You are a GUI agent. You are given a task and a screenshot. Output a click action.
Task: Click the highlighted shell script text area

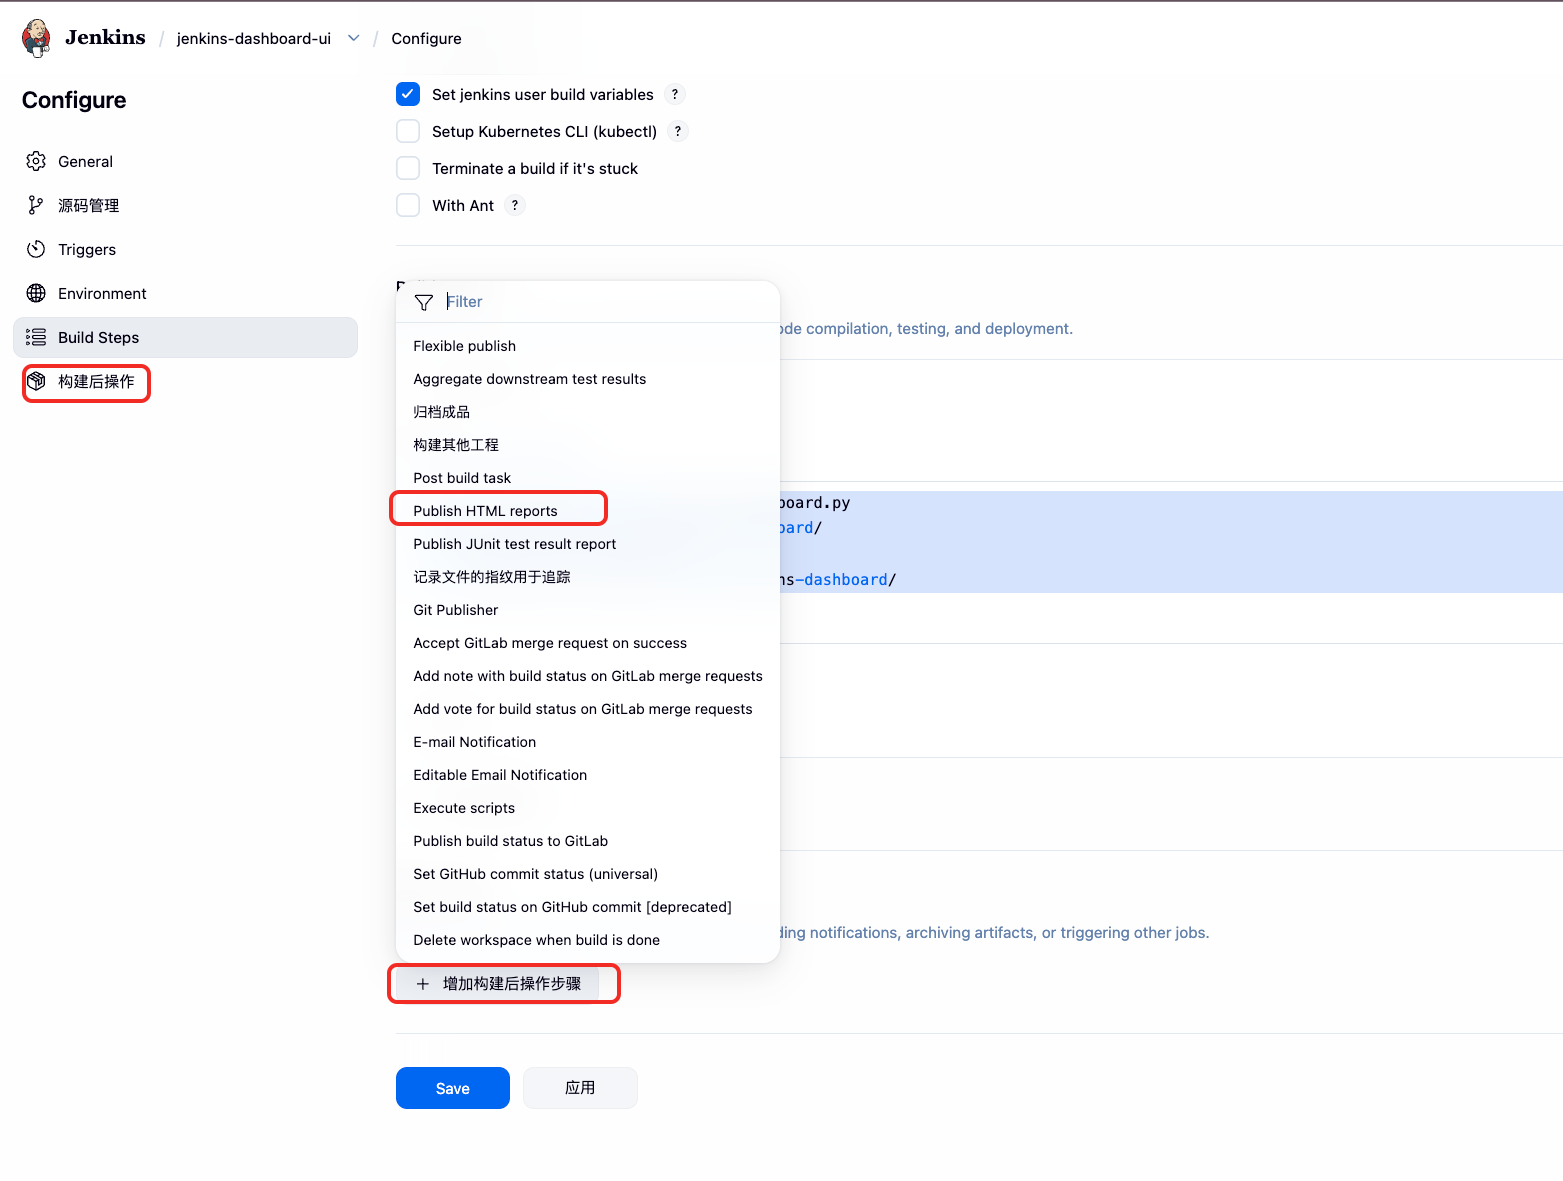tap(1171, 542)
